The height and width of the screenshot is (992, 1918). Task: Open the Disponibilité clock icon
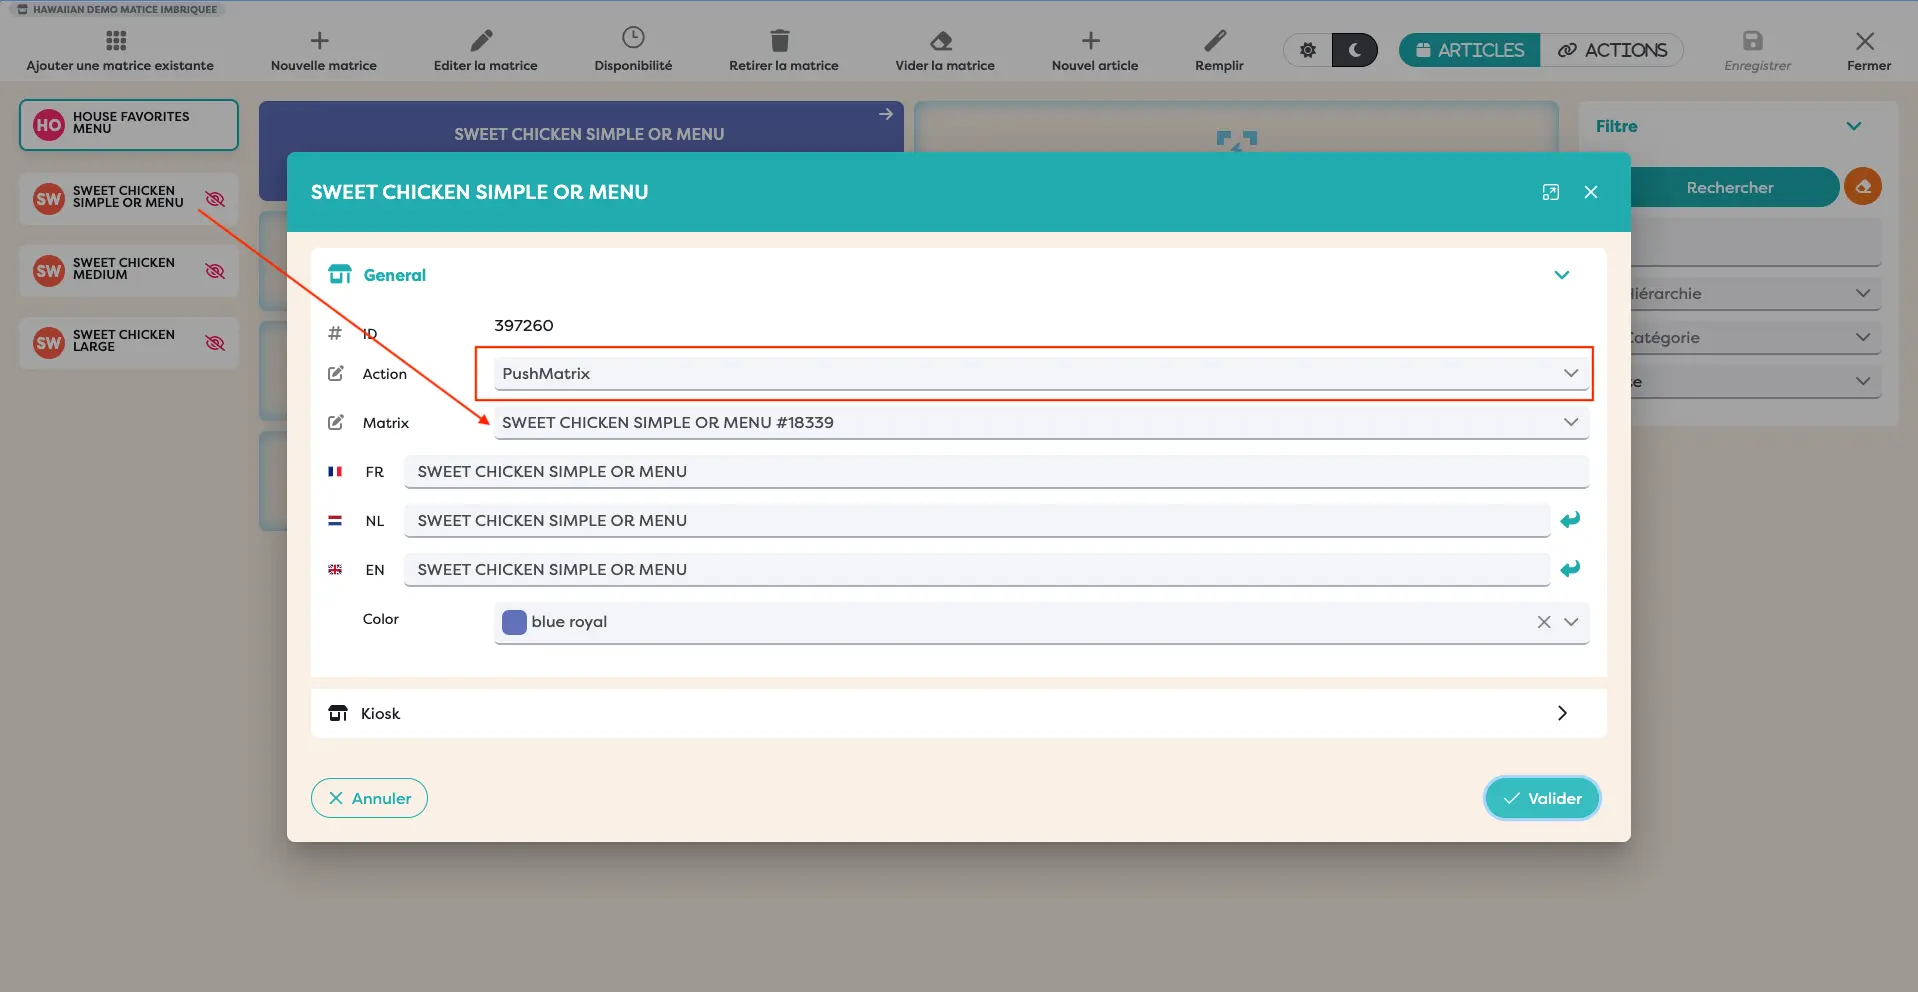633,38
